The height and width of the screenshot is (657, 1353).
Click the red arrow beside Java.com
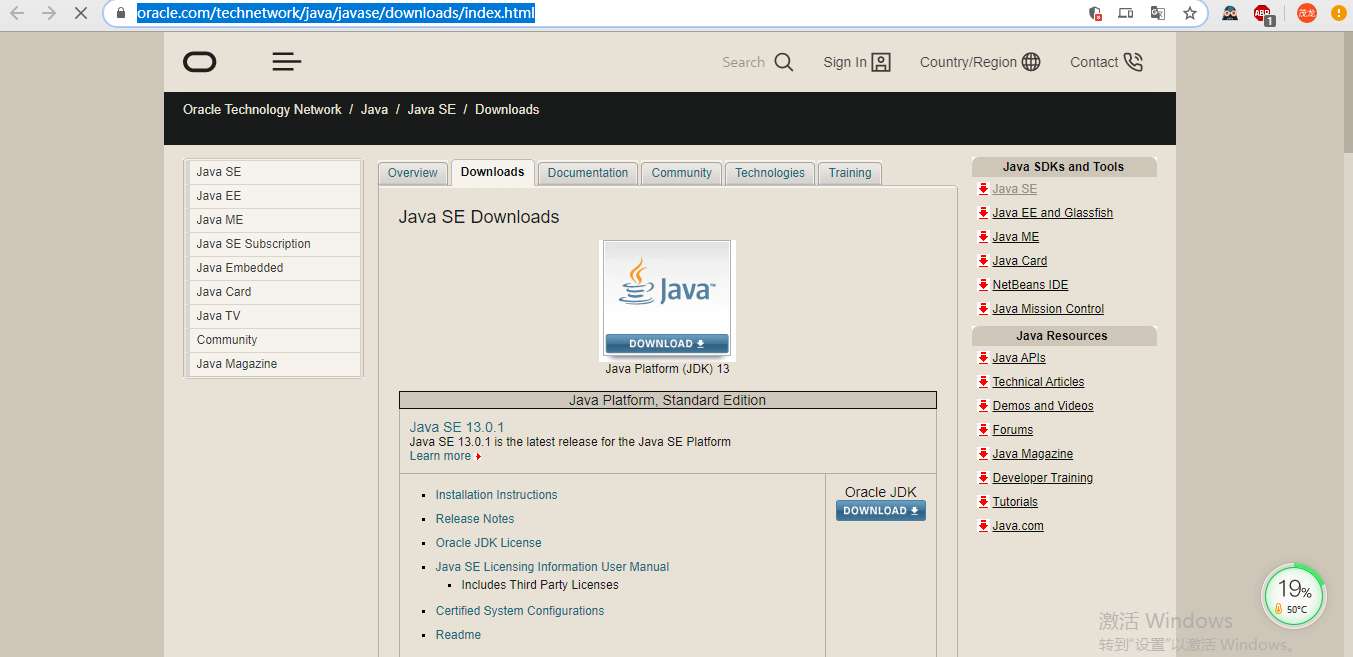click(983, 526)
